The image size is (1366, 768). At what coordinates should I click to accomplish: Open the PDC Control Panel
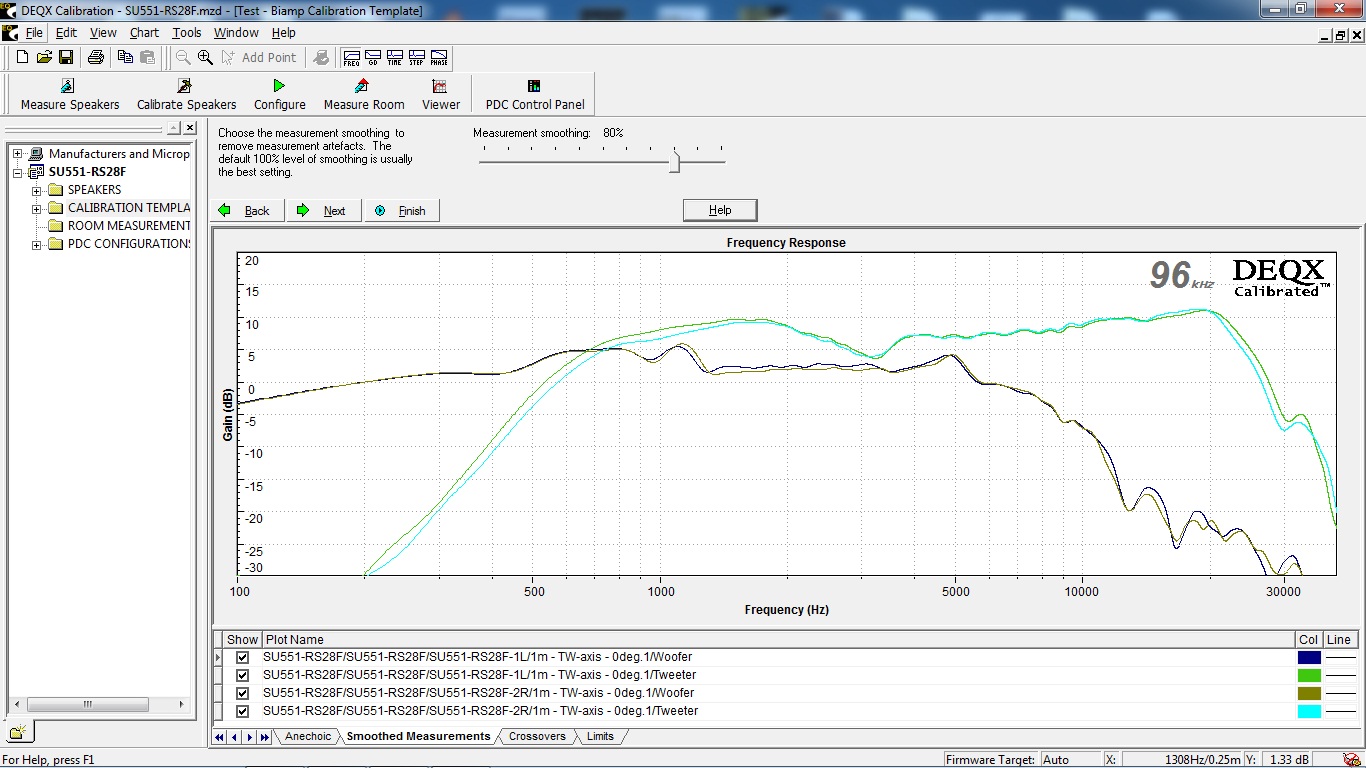click(x=535, y=95)
